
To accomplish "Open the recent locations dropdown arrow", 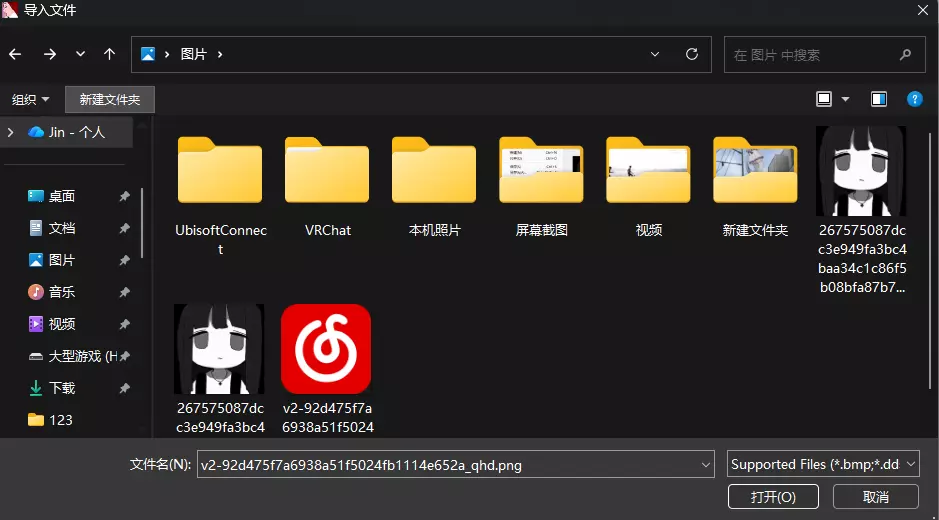I will 80,55.
